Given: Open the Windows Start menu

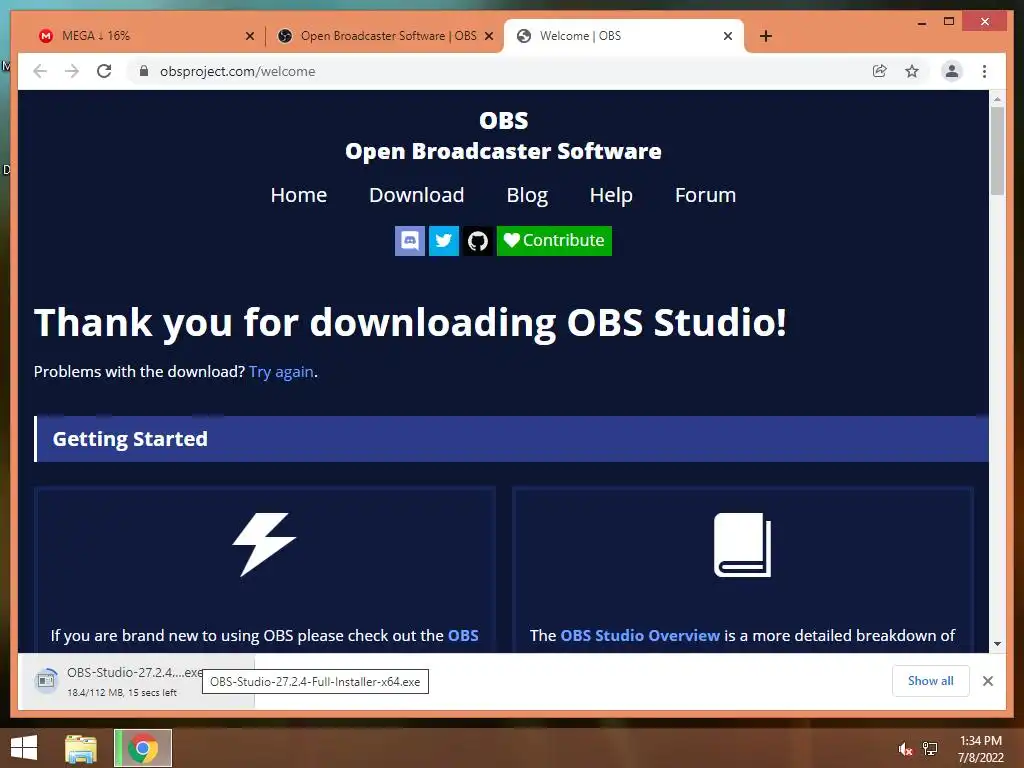Looking at the screenshot, I should tap(24, 748).
